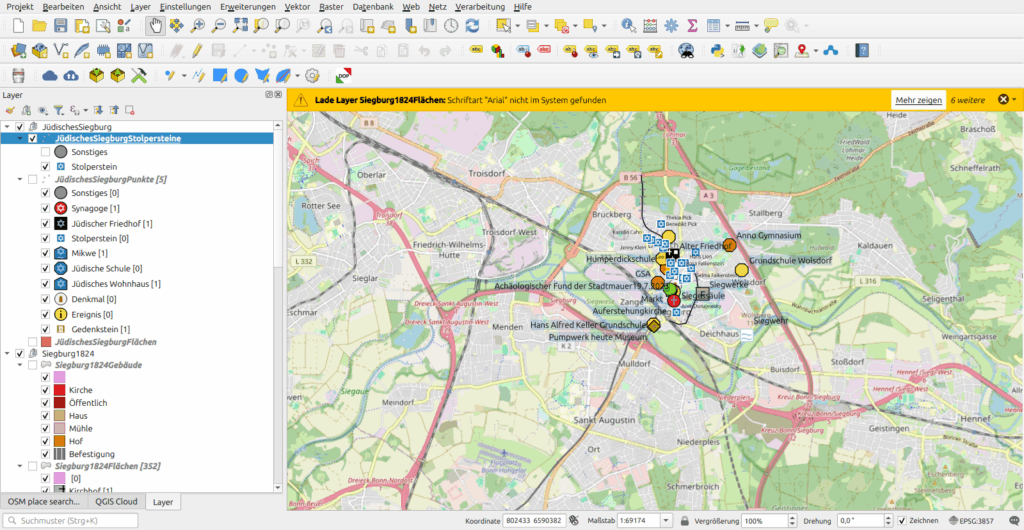
Task: Click the Save Project icon
Action: [61, 25]
